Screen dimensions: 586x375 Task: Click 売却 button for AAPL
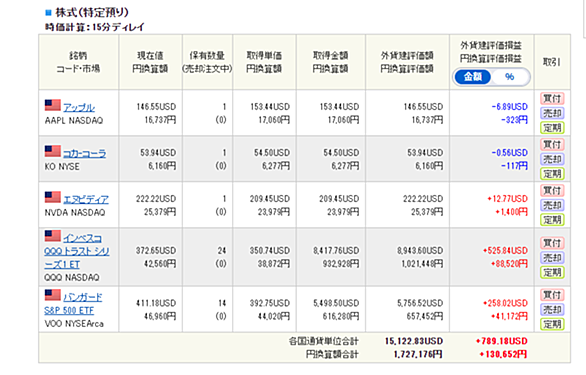(x=552, y=113)
